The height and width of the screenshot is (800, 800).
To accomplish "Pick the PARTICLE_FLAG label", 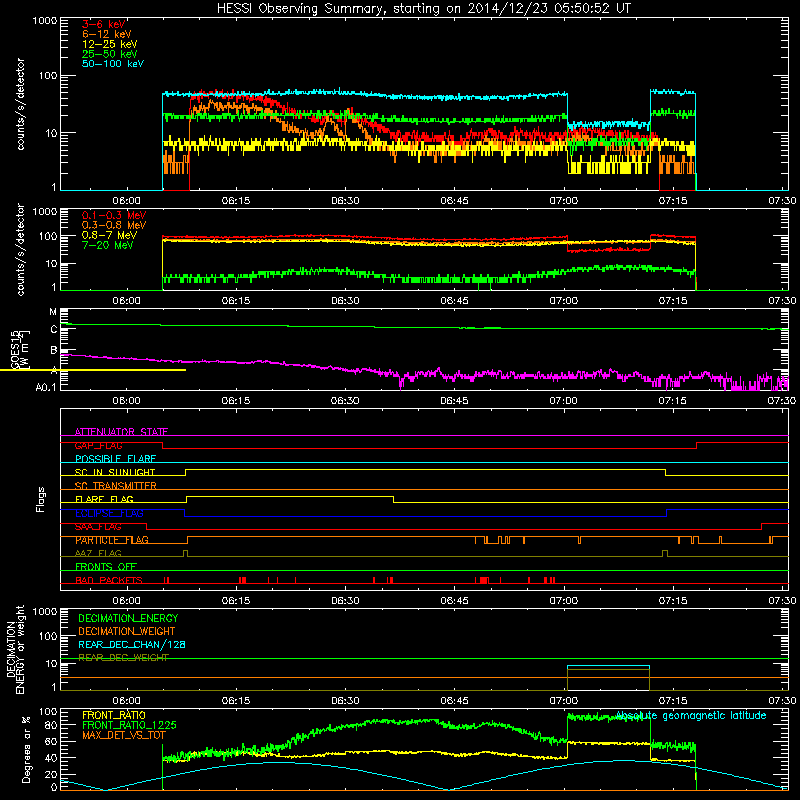I will tap(112, 540).
